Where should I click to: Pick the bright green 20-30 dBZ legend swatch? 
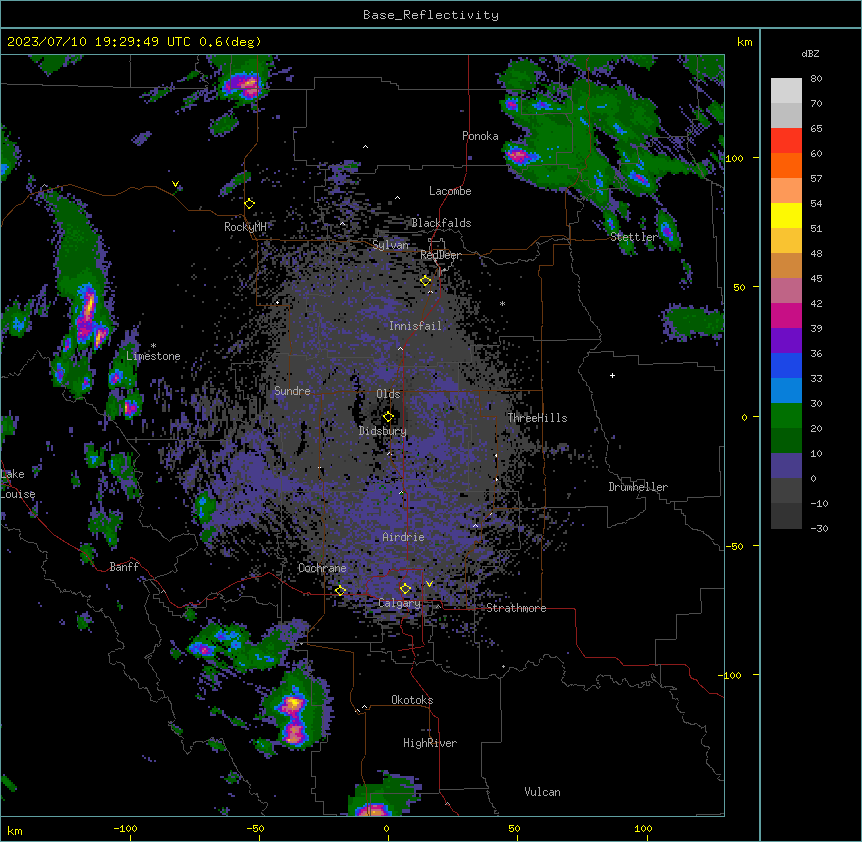786,416
